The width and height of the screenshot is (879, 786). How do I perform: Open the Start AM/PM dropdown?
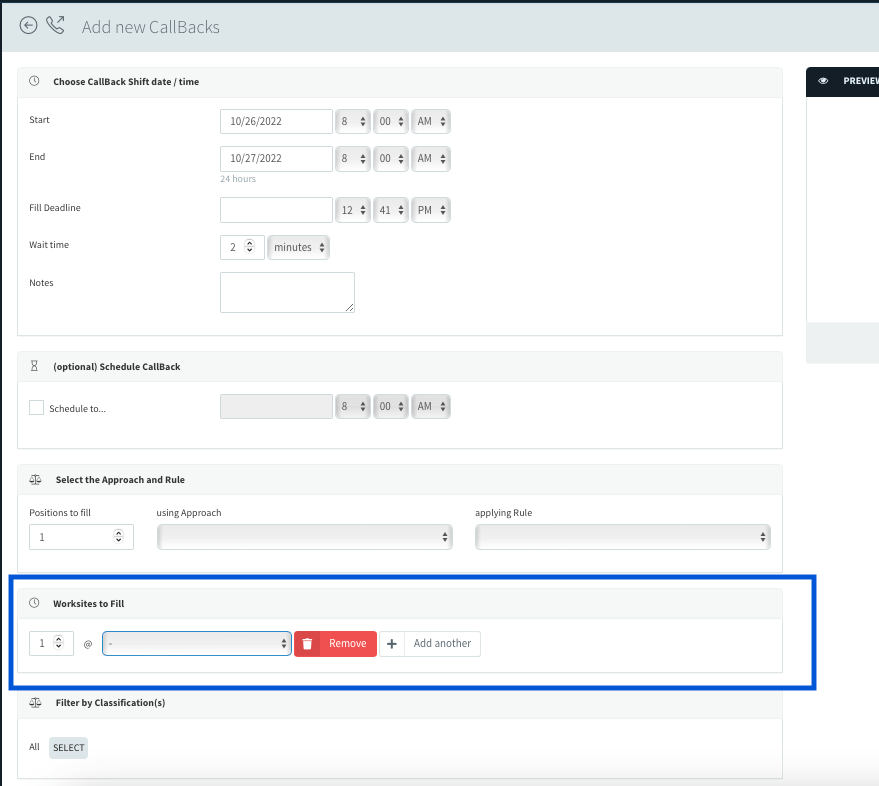click(x=431, y=121)
